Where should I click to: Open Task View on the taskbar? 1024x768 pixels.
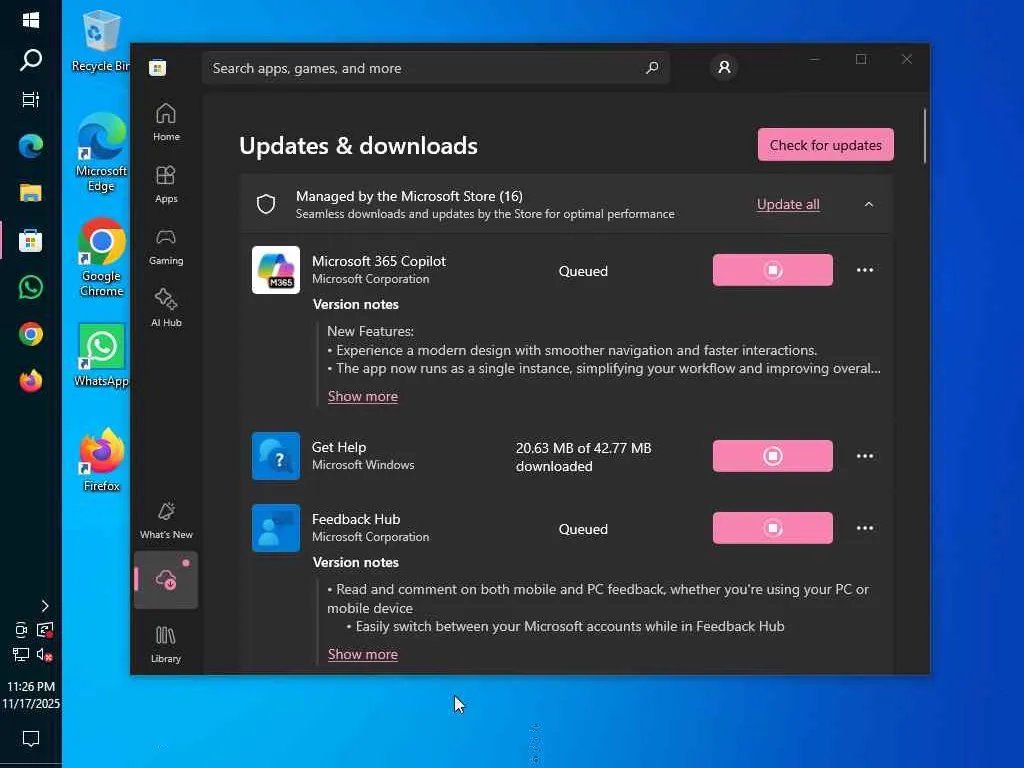31,99
